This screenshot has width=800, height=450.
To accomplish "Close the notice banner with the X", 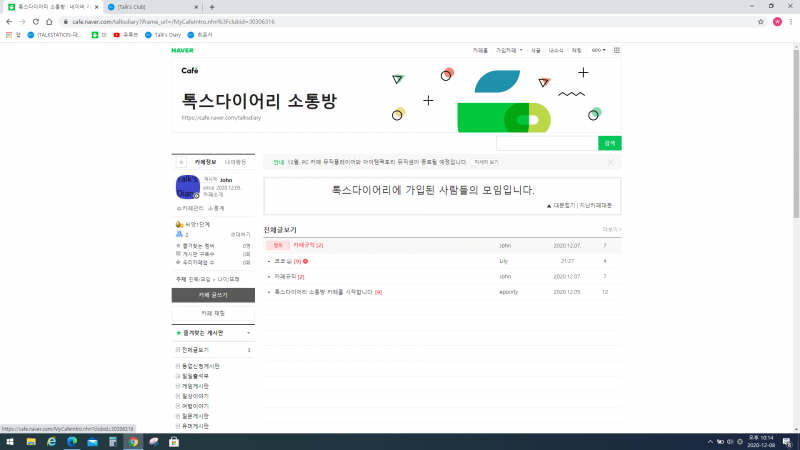I will (610, 161).
